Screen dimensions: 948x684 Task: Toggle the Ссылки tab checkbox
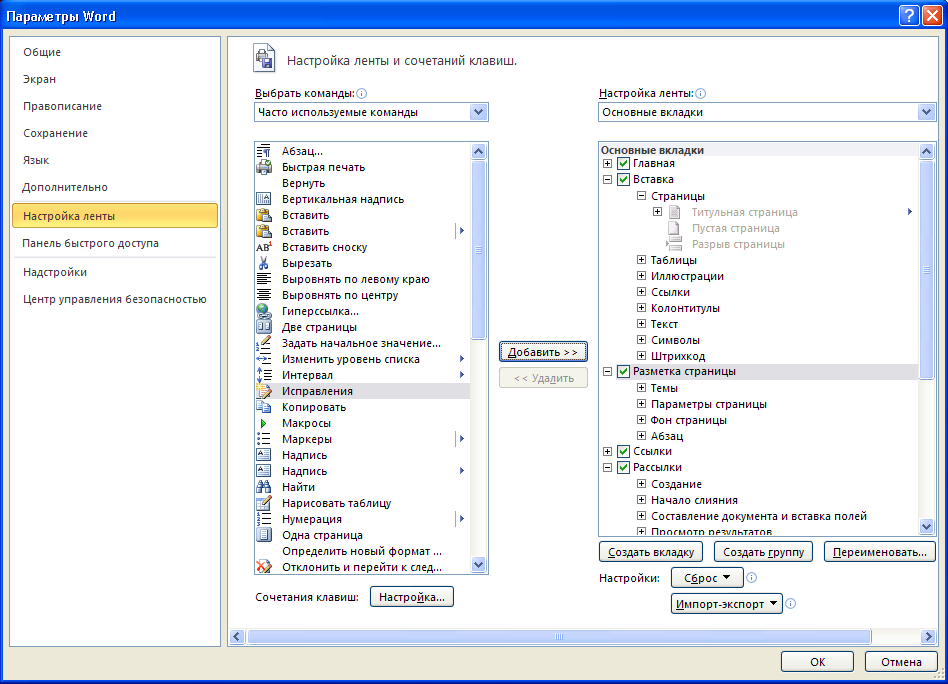click(x=623, y=451)
